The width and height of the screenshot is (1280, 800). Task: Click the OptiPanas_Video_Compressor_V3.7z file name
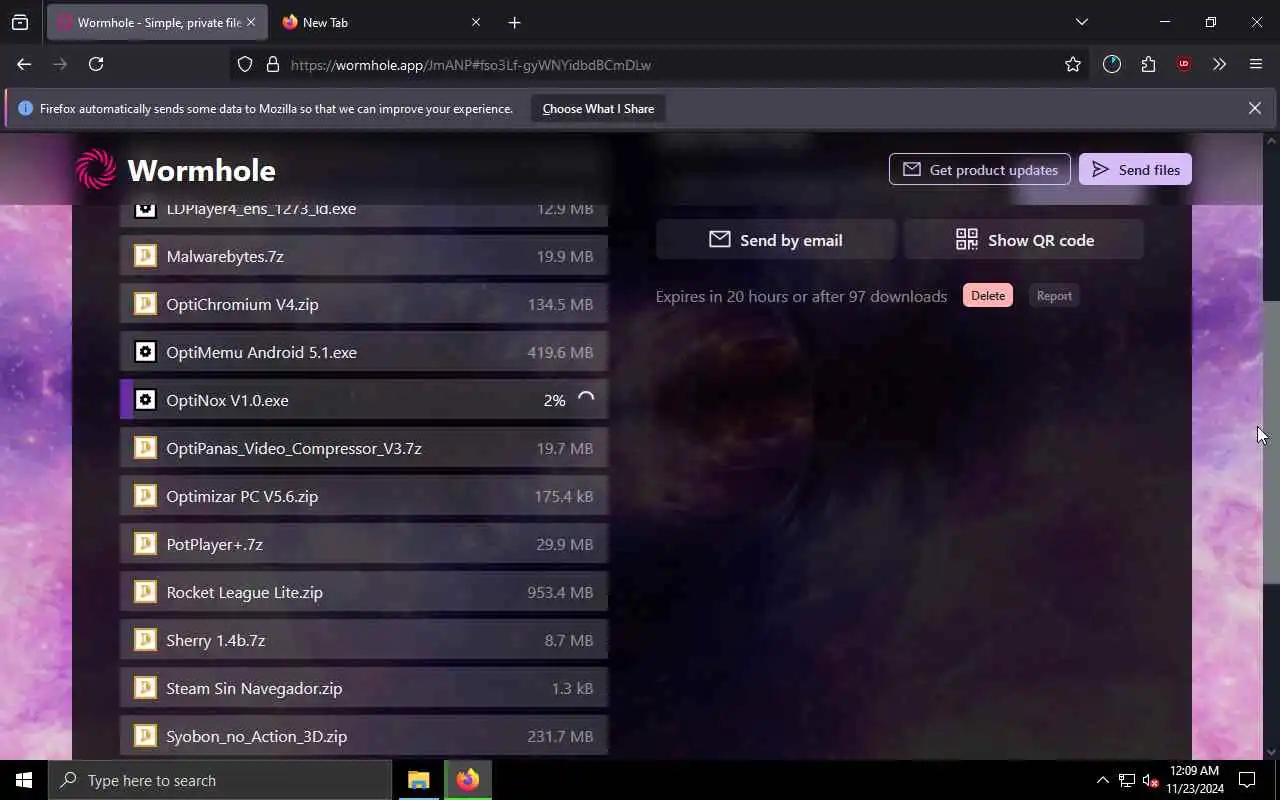tap(294, 448)
